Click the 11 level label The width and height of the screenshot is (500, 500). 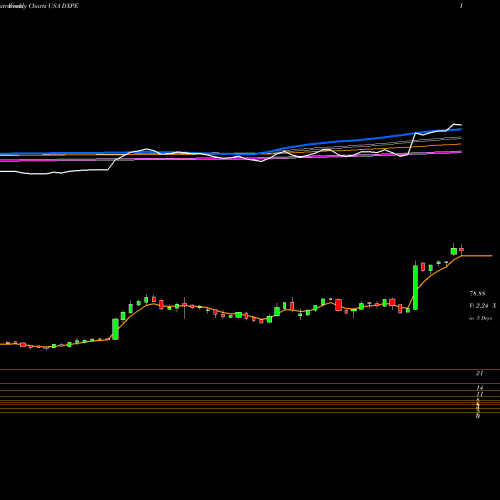(x=480, y=394)
